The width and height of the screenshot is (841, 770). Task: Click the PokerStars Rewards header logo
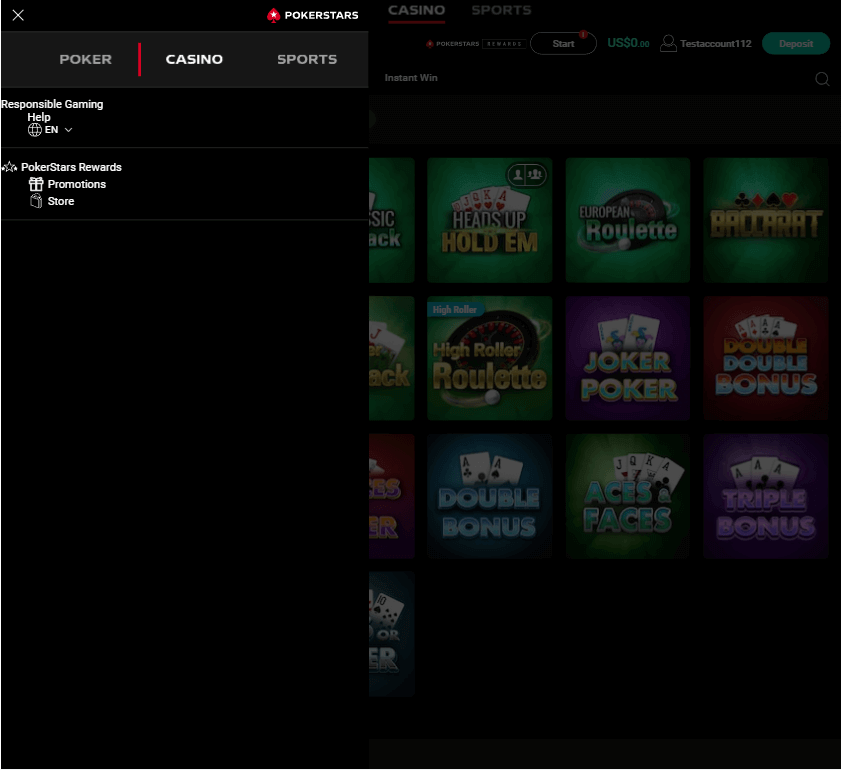pos(474,44)
